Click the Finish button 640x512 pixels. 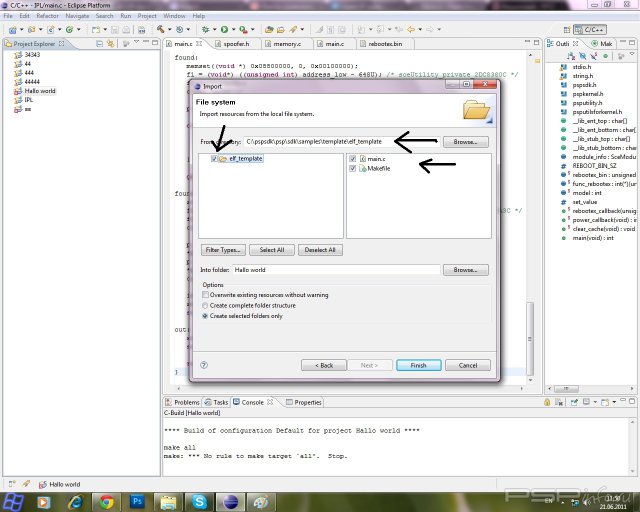418,365
